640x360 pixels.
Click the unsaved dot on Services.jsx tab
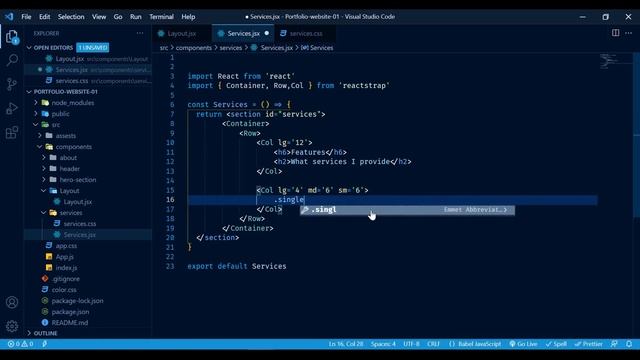coord(267,33)
